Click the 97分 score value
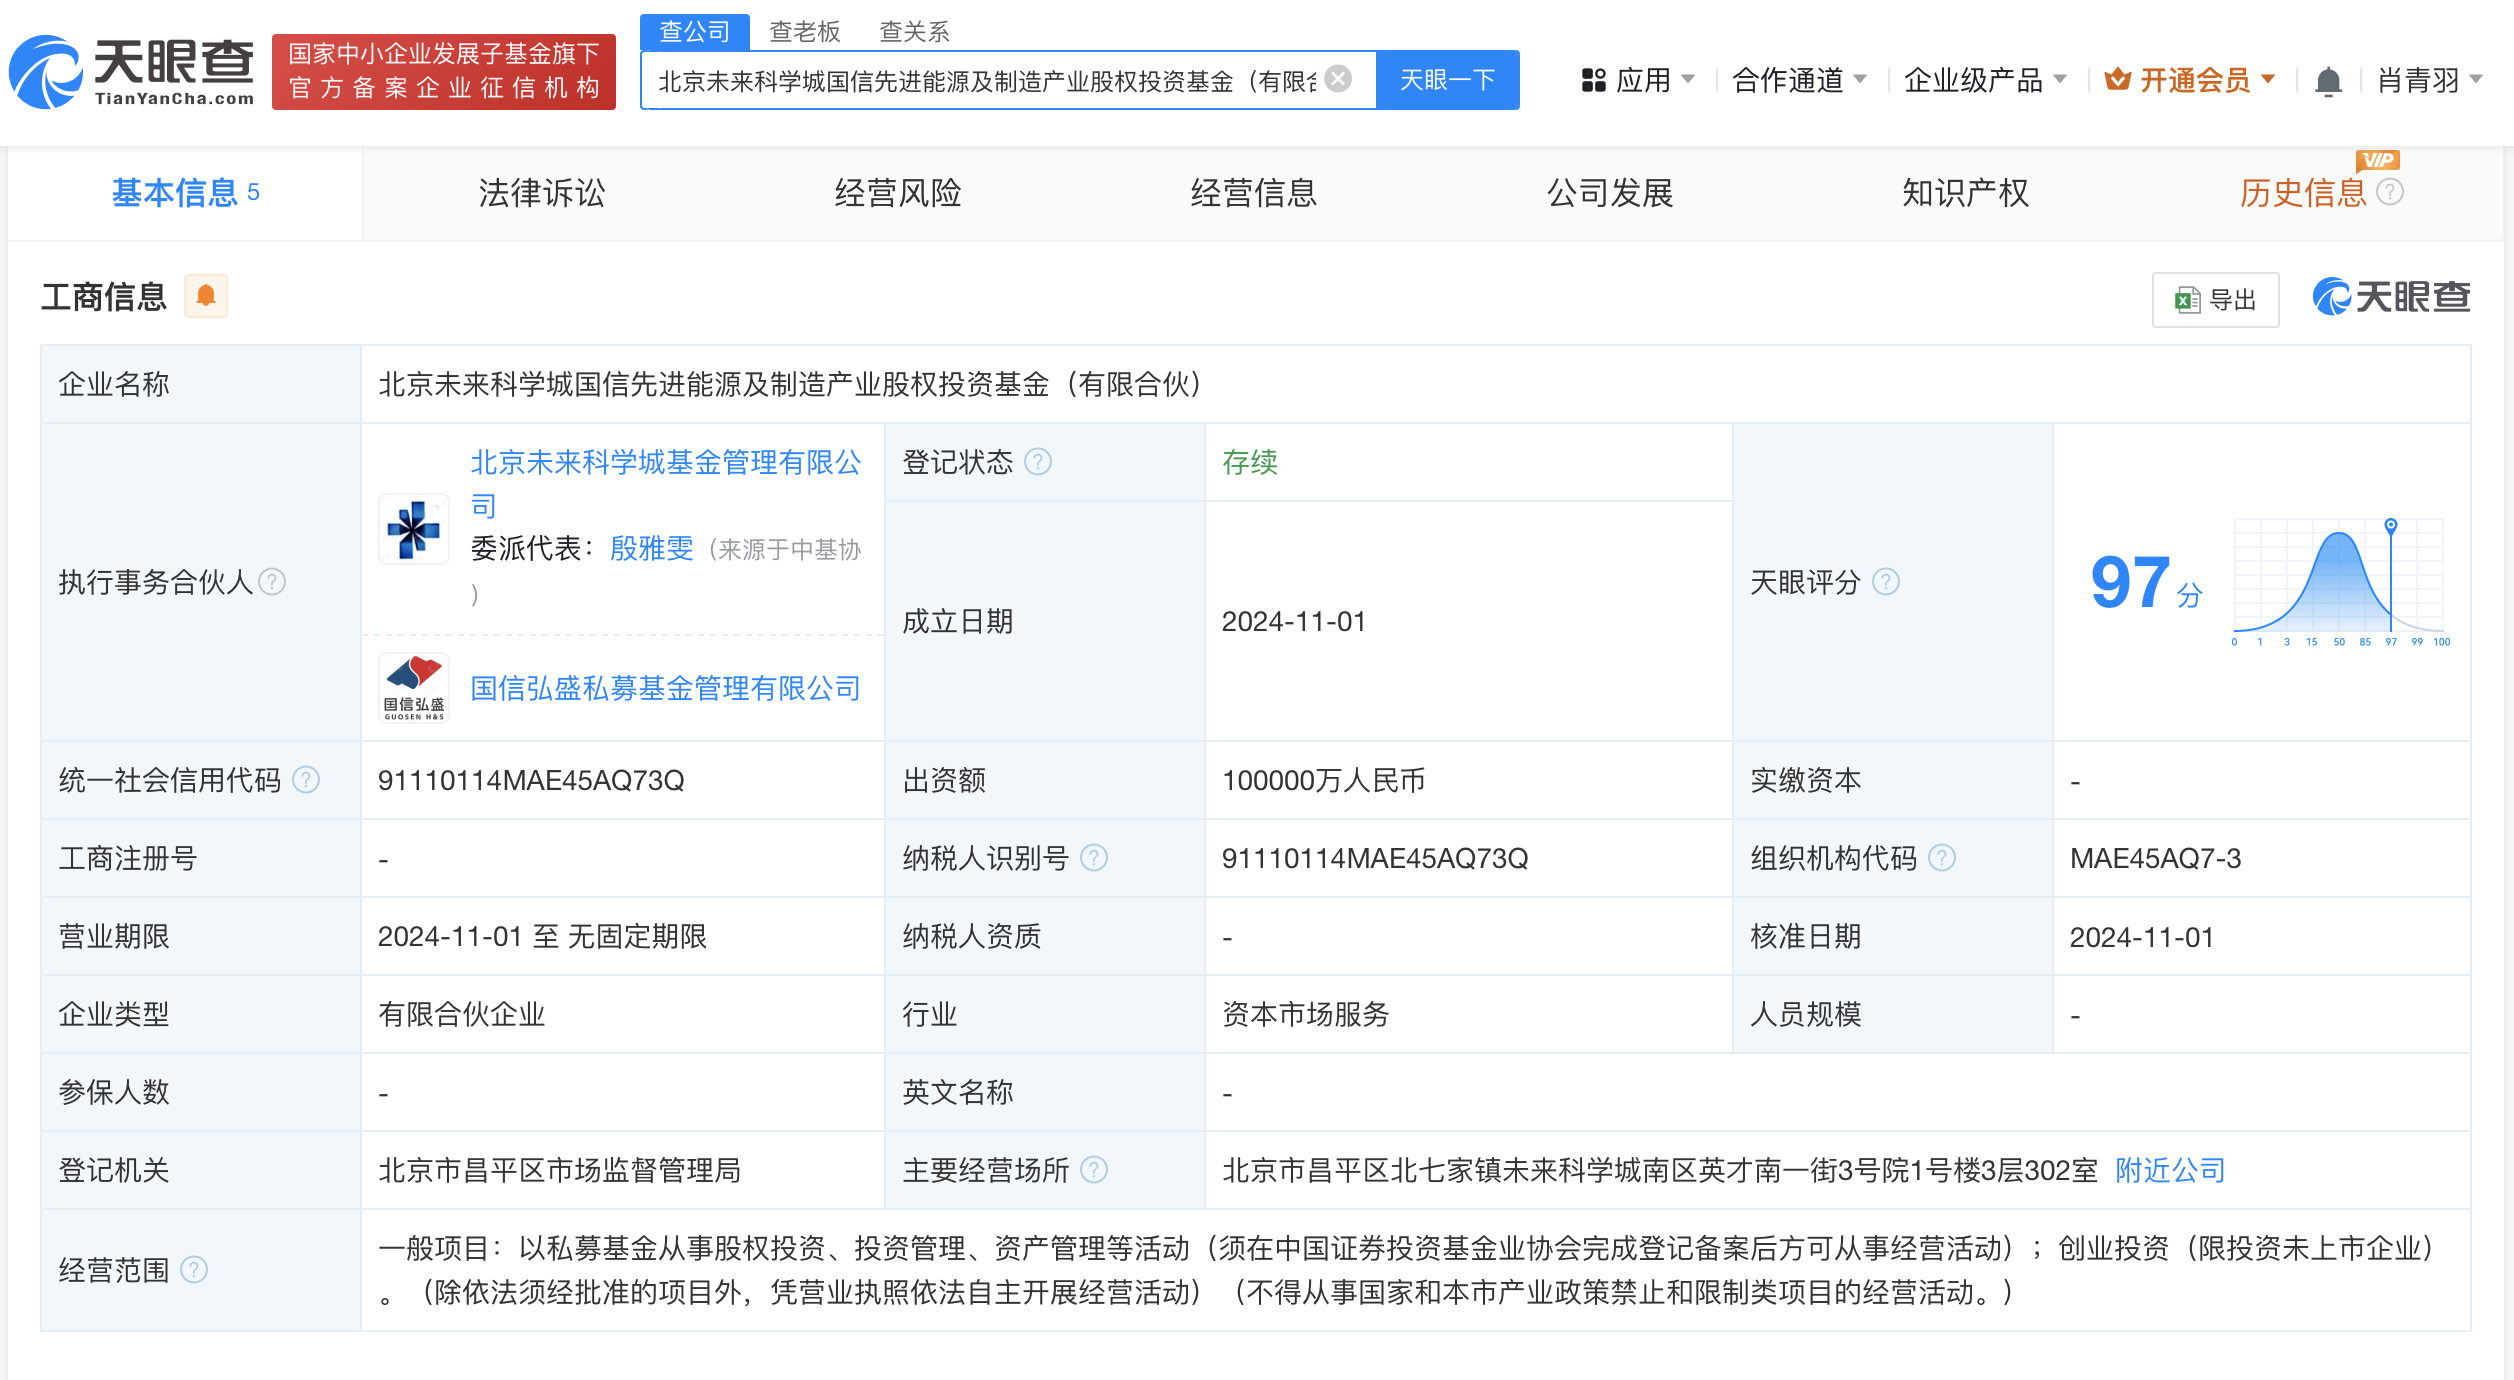This screenshot has height=1380, width=2514. pos(2145,583)
